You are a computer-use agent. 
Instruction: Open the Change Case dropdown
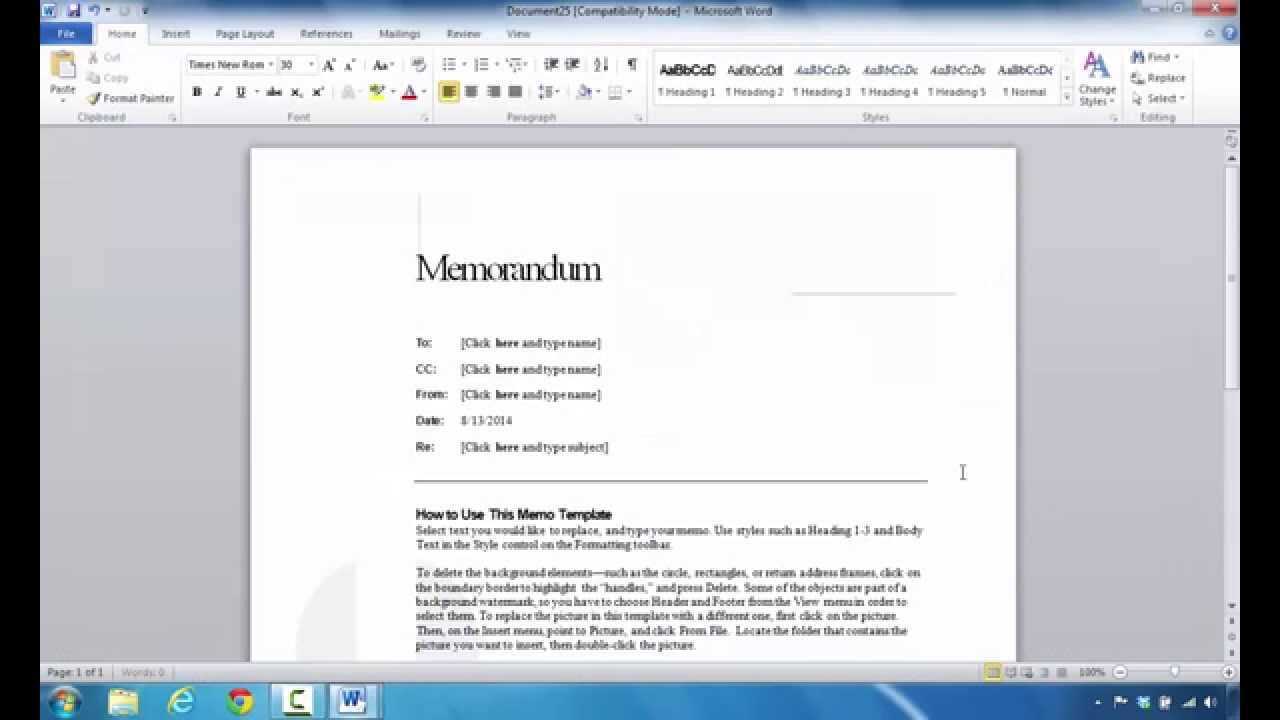coord(383,65)
